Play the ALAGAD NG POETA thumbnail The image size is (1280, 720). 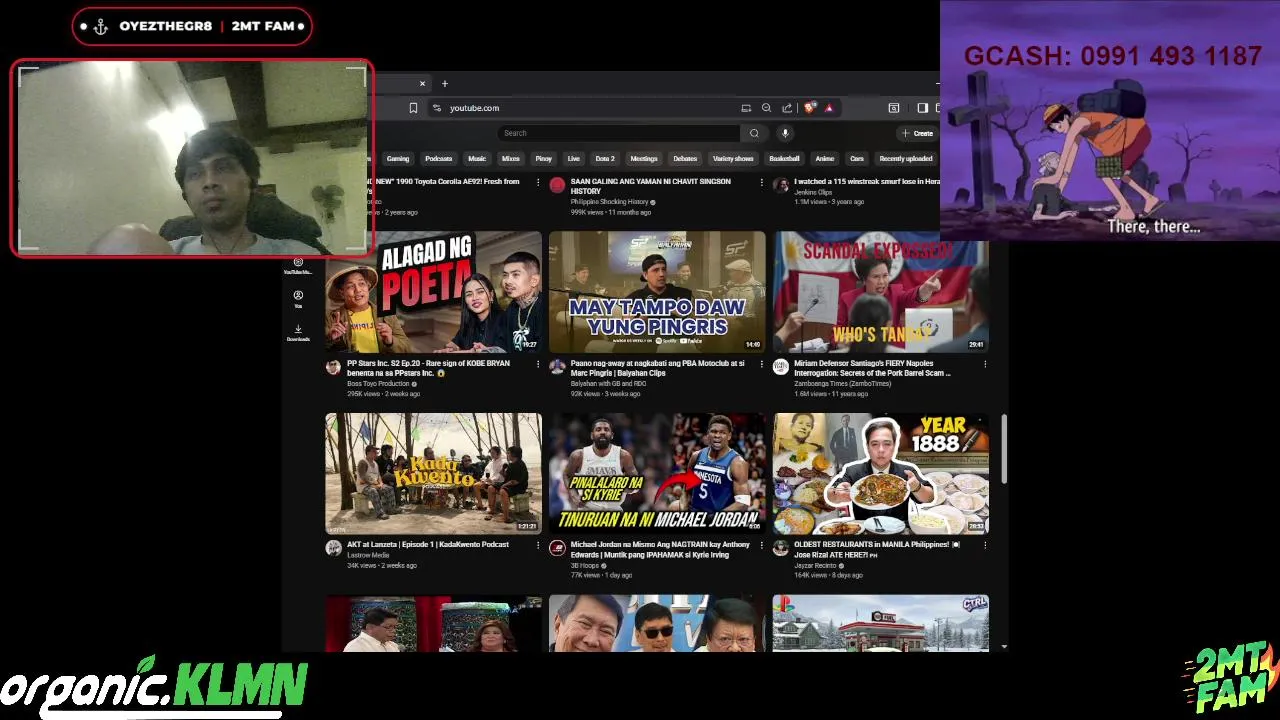[x=433, y=291]
